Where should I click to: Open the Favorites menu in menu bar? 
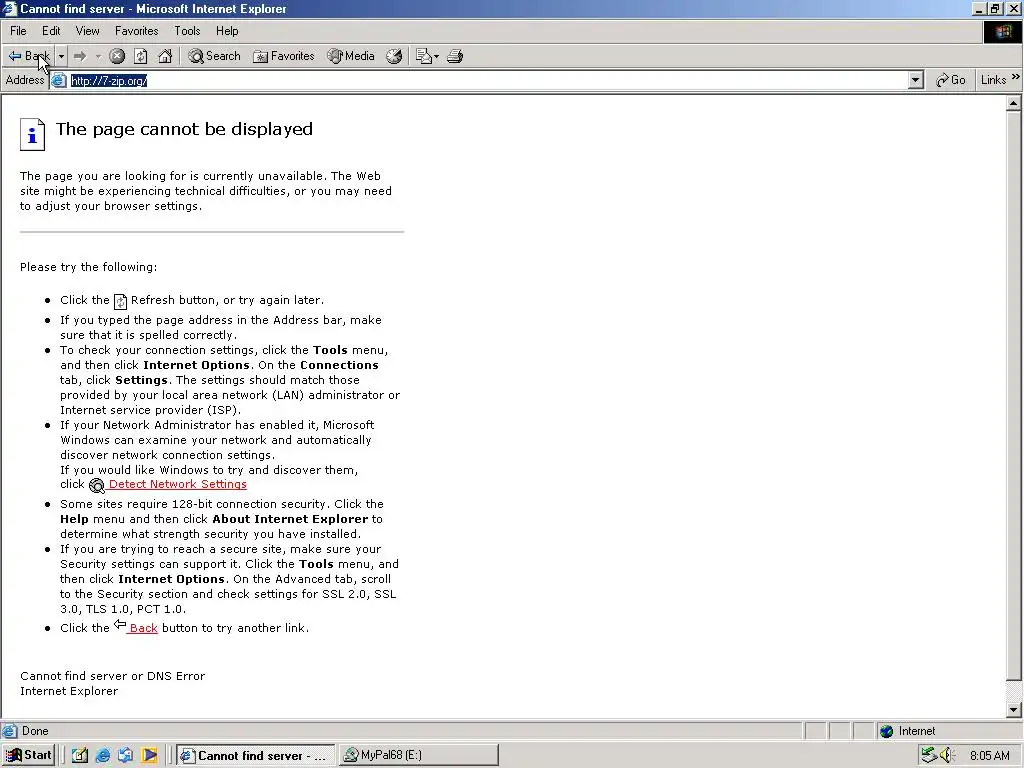(x=136, y=31)
